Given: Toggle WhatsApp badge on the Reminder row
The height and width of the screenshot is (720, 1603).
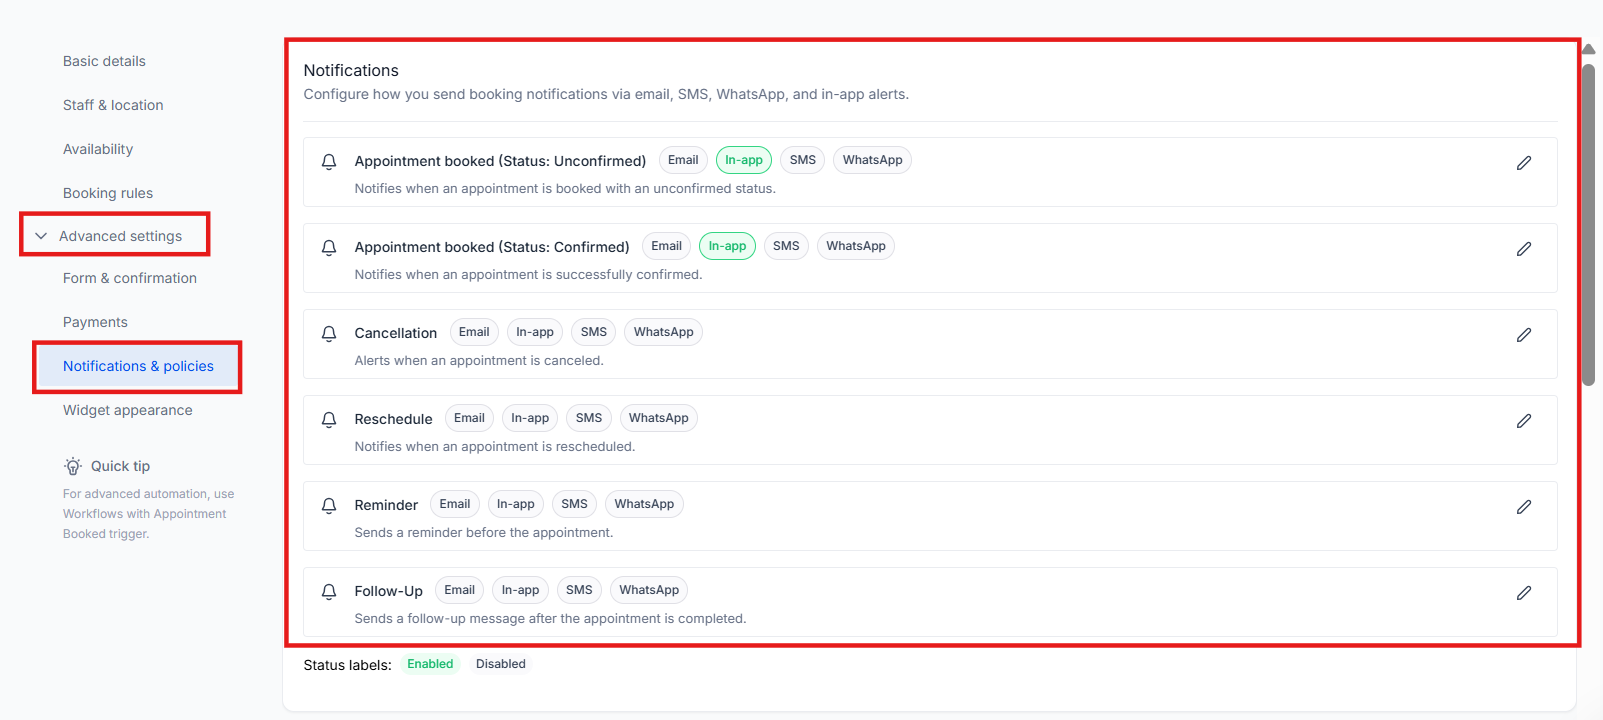Looking at the screenshot, I should tap(644, 504).
